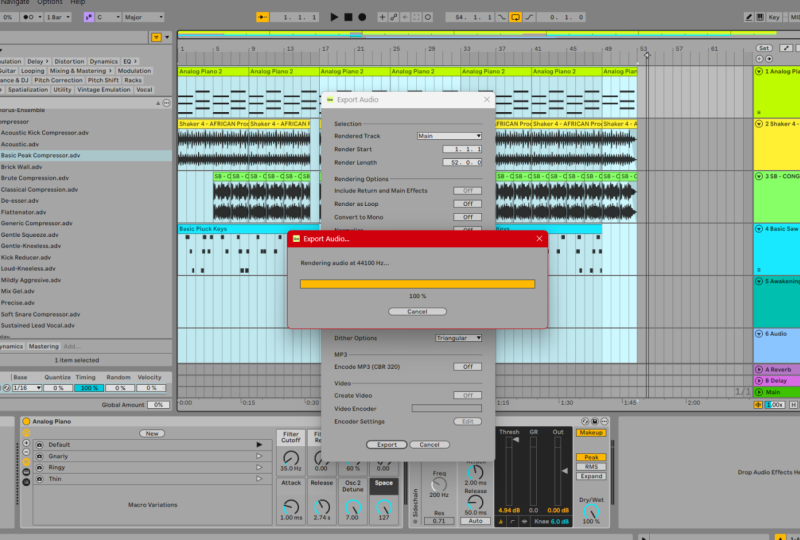Viewport: 800px width, 540px height.
Task: Open the root note C dropdown
Action: click(108, 17)
